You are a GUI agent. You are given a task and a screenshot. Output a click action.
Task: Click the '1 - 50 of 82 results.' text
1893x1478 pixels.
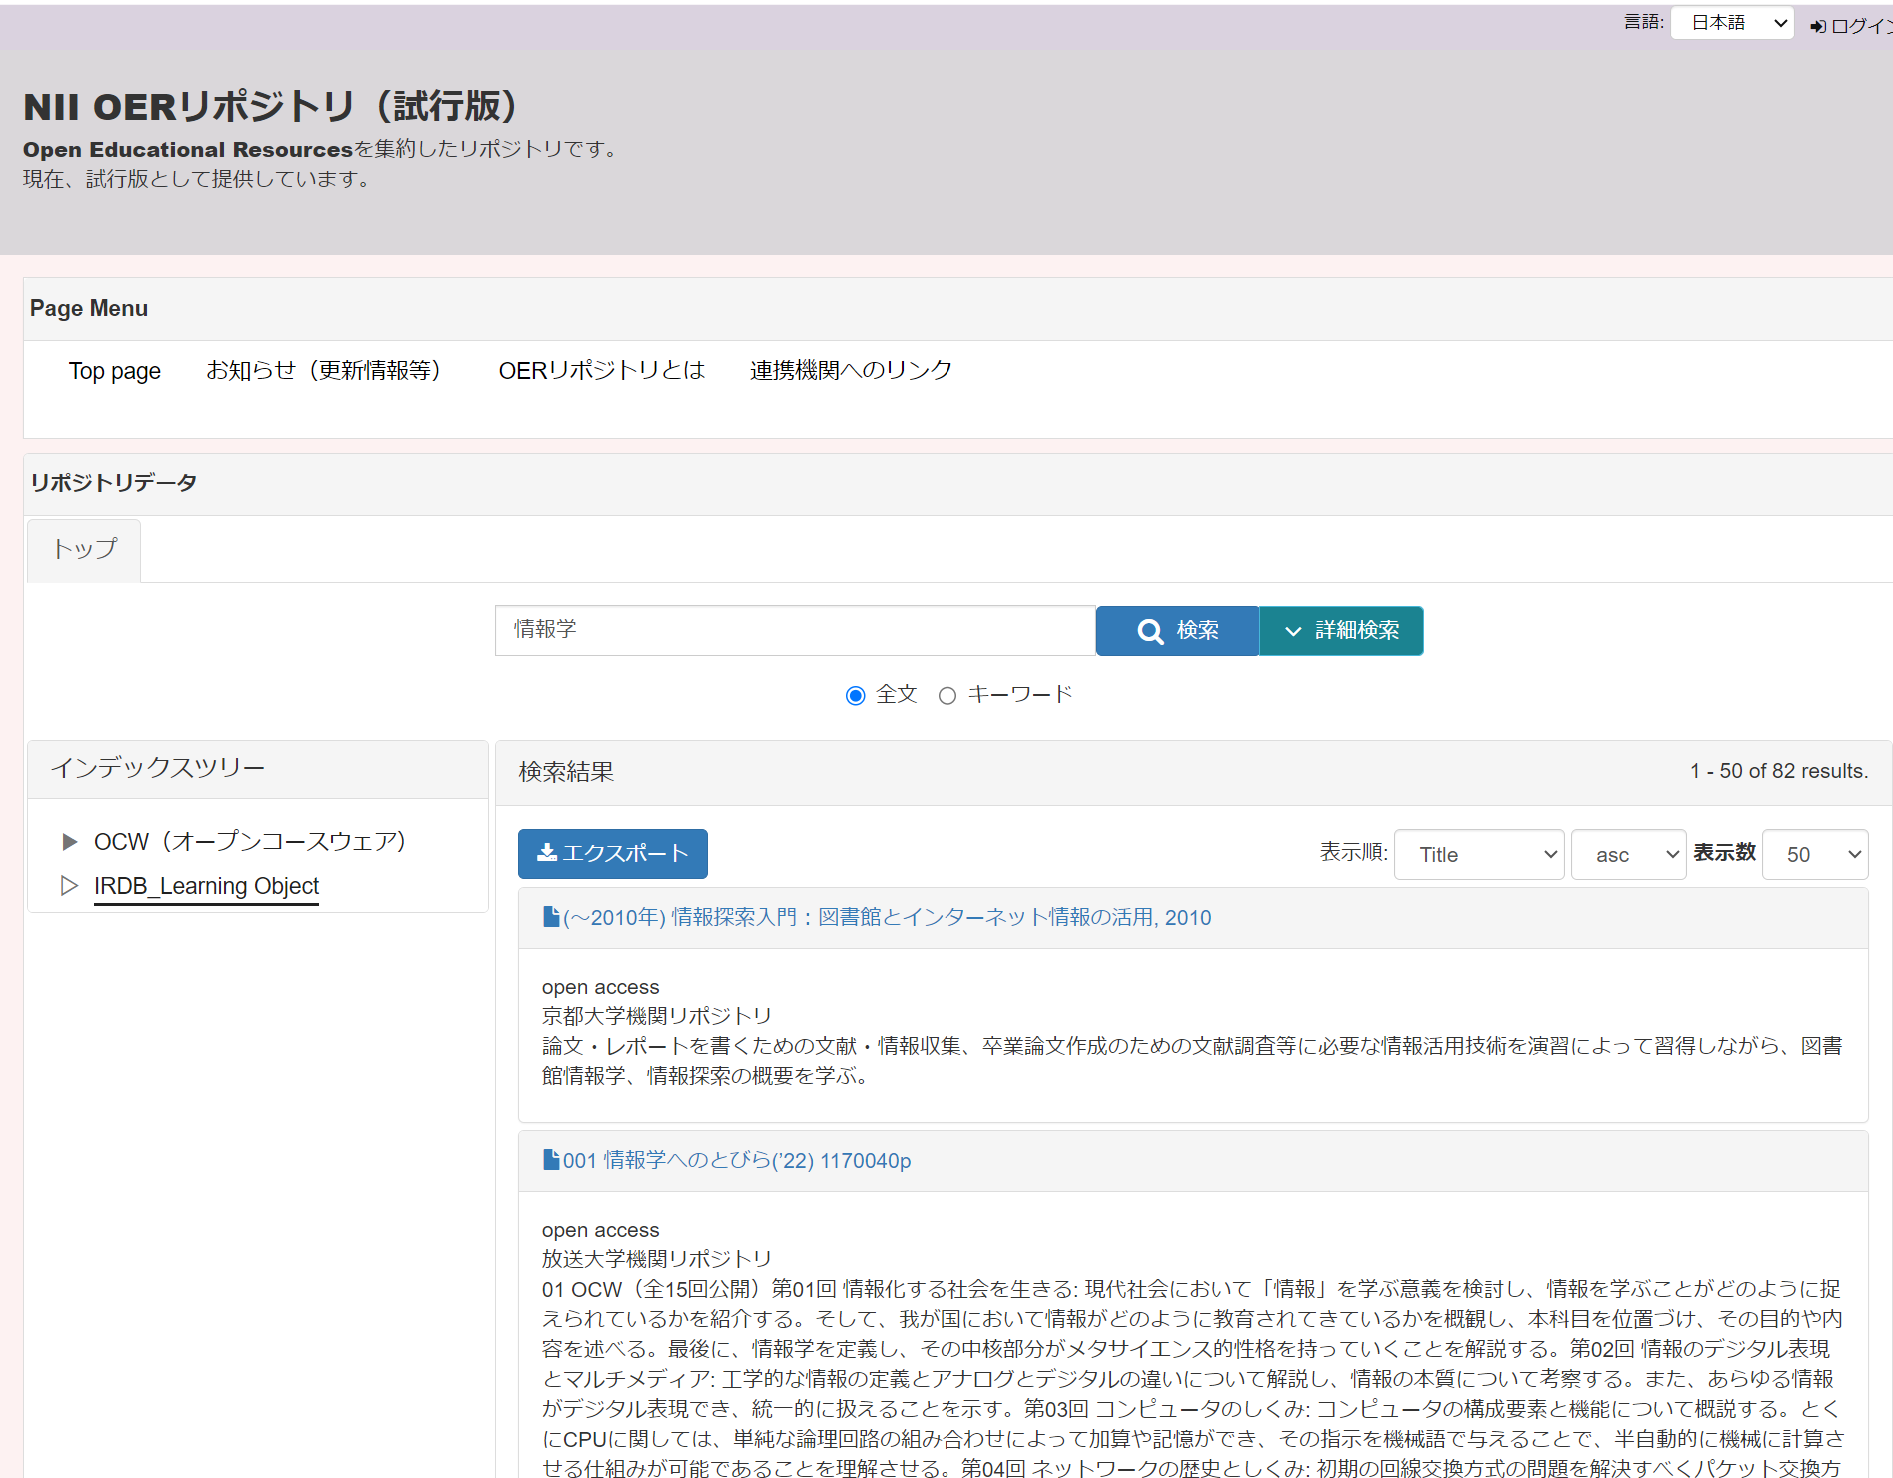click(1779, 771)
